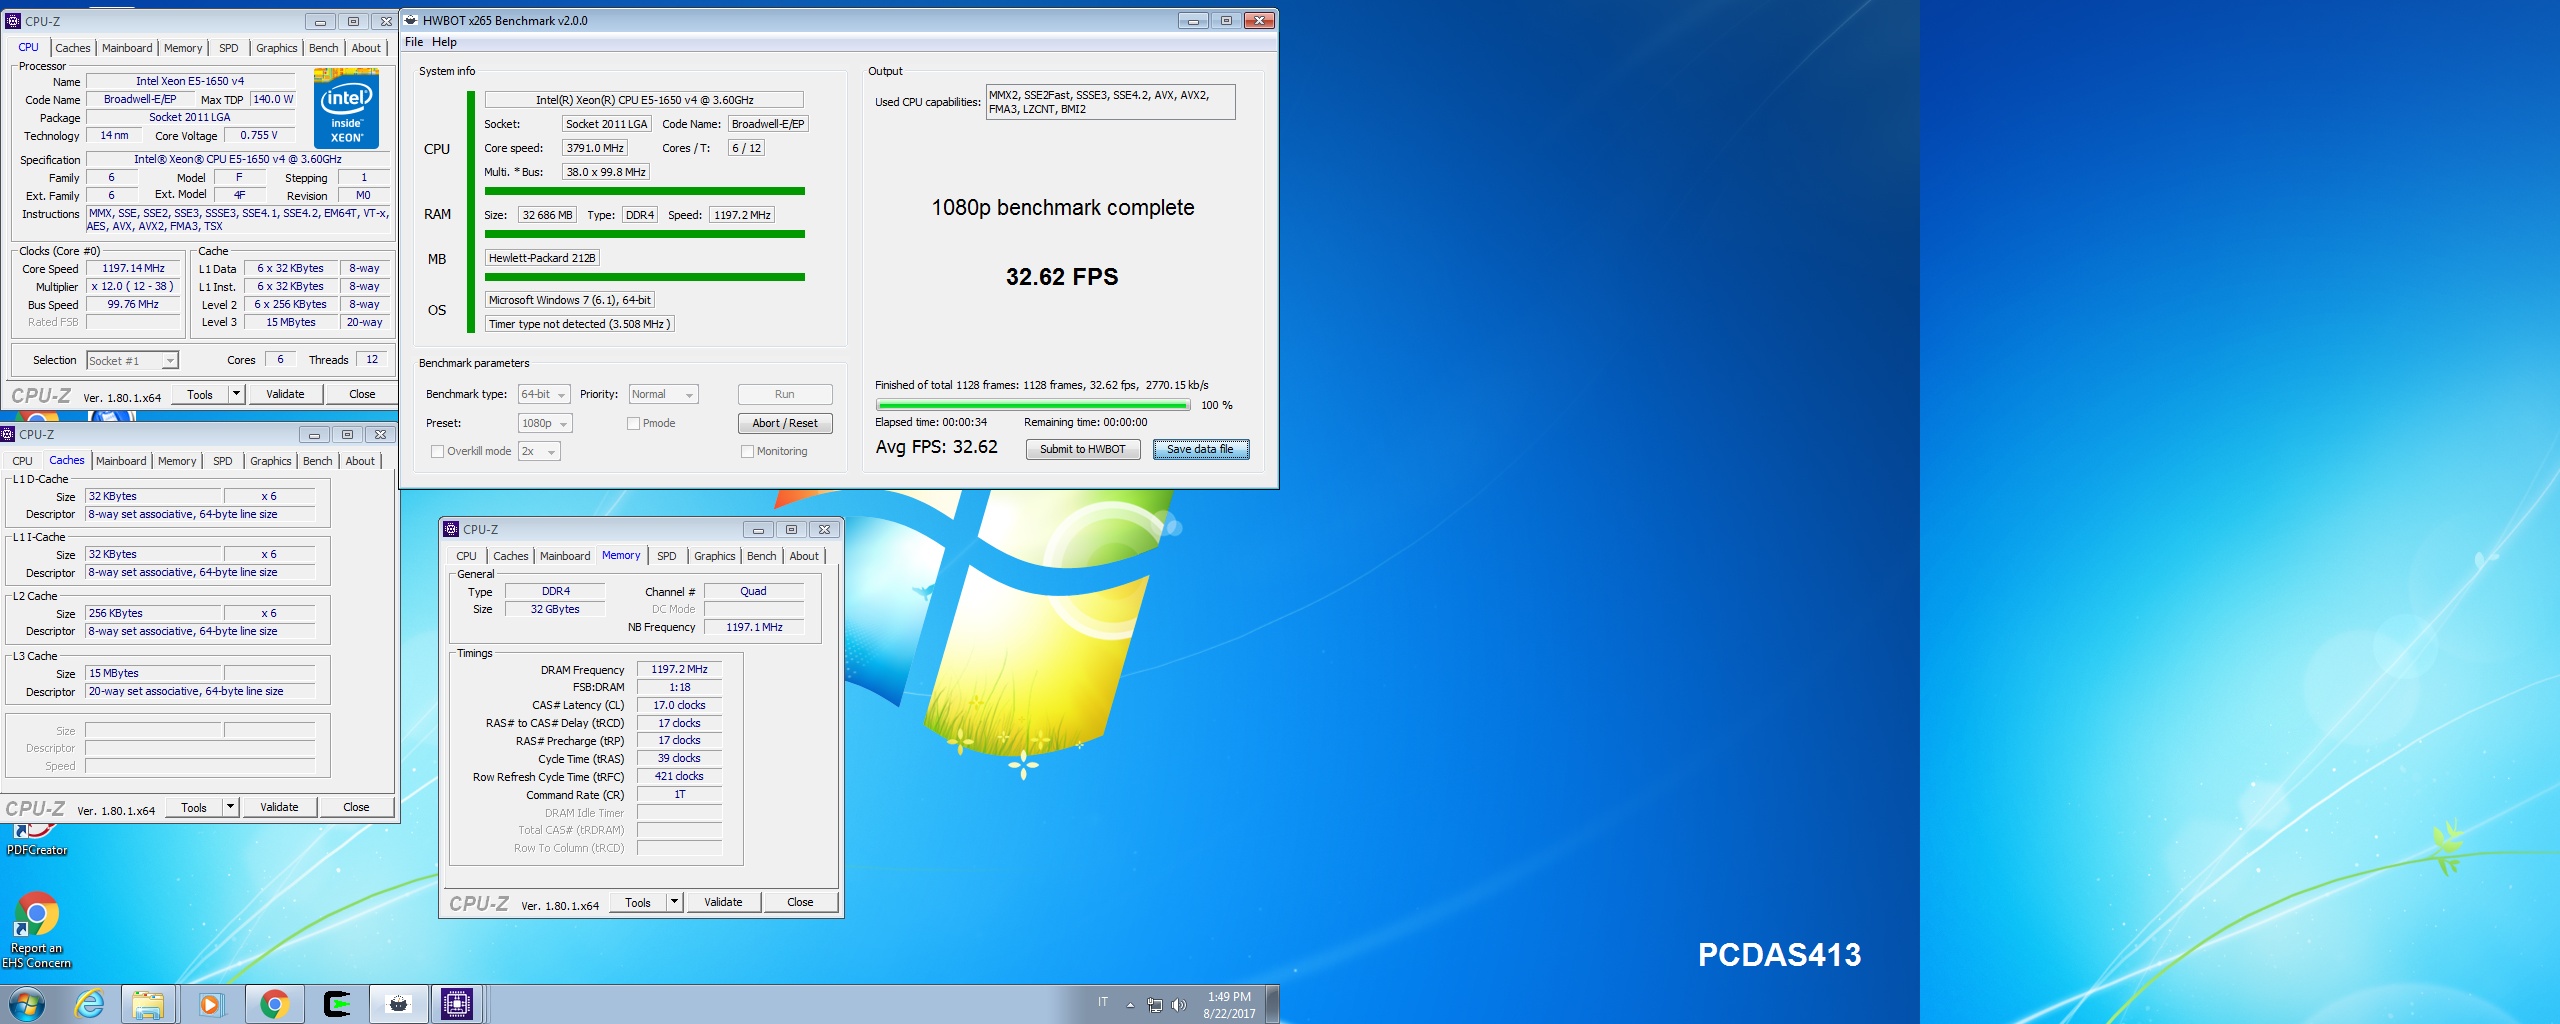Open the black-and-green C taskbar icon

pos(336,1004)
